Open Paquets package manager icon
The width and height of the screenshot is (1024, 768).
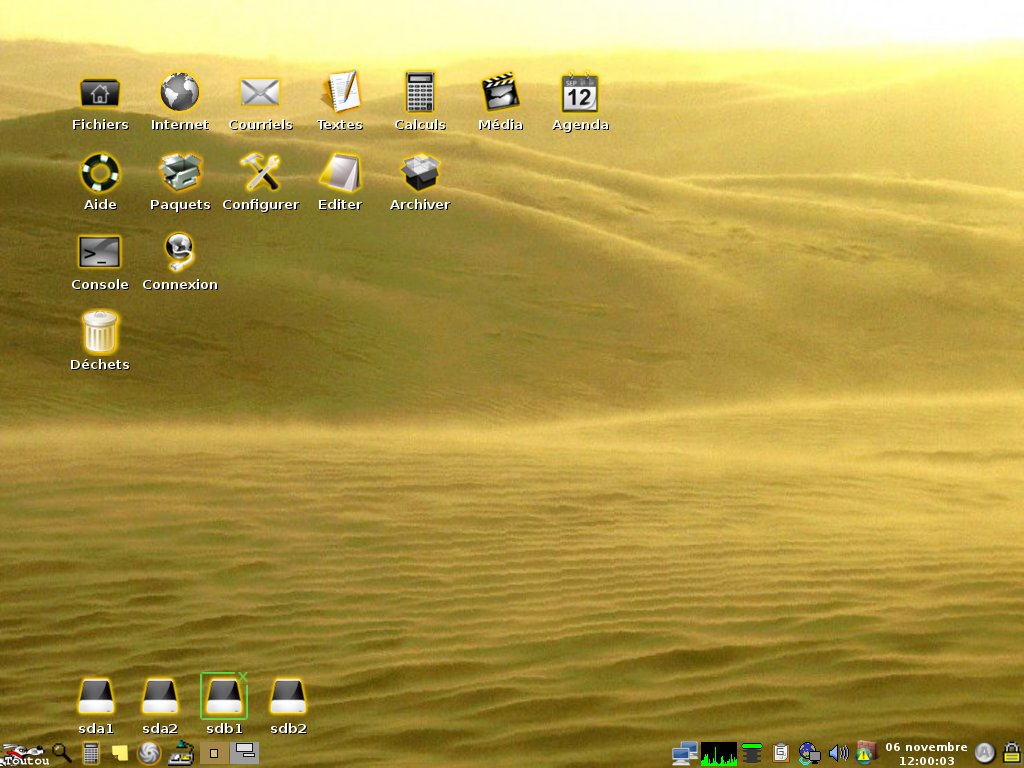click(180, 173)
